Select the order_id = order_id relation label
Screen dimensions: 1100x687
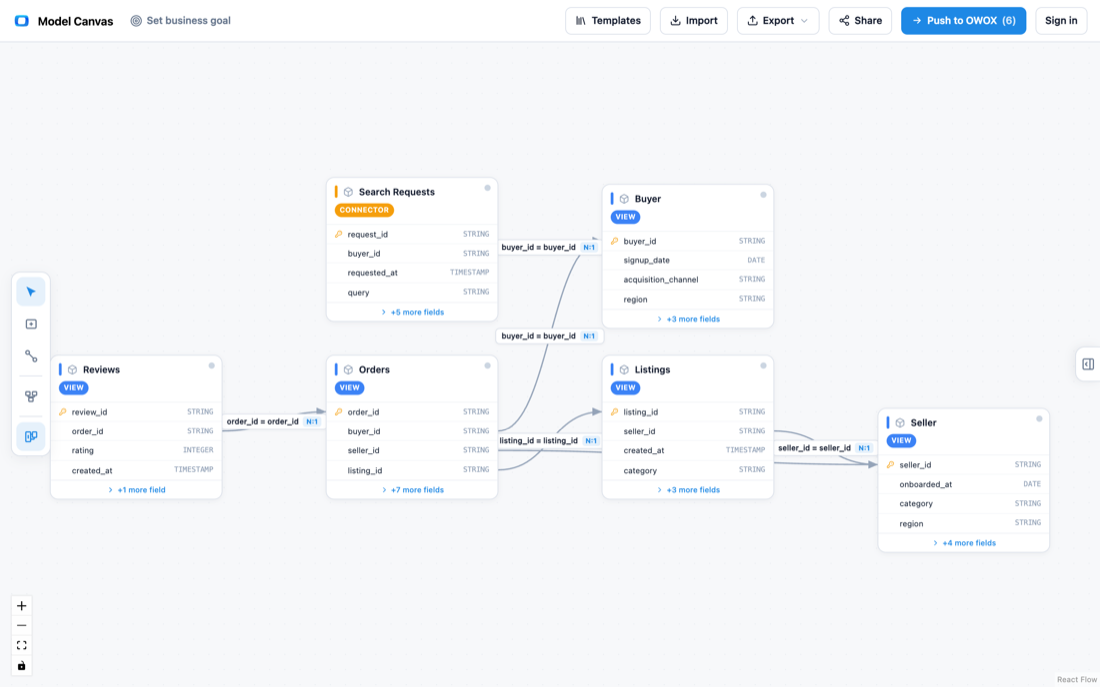point(273,422)
